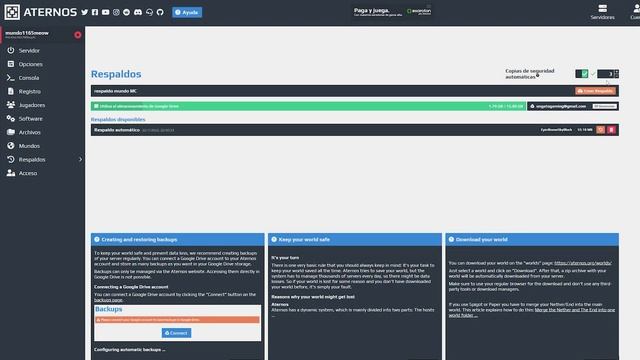Click the backups page link in article
This screenshot has height=360, width=640.
[108, 300]
